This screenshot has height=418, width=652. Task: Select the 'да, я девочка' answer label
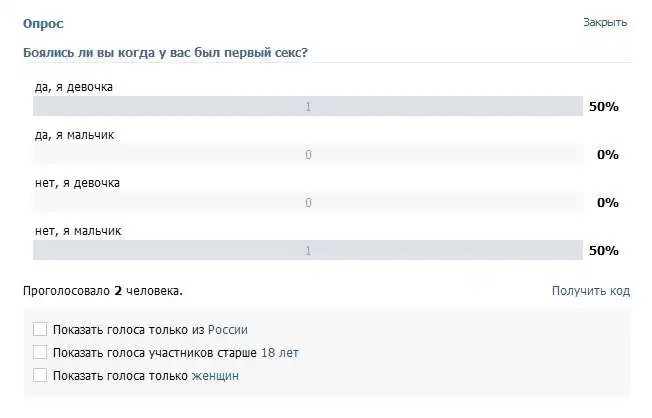coord(74,87)
